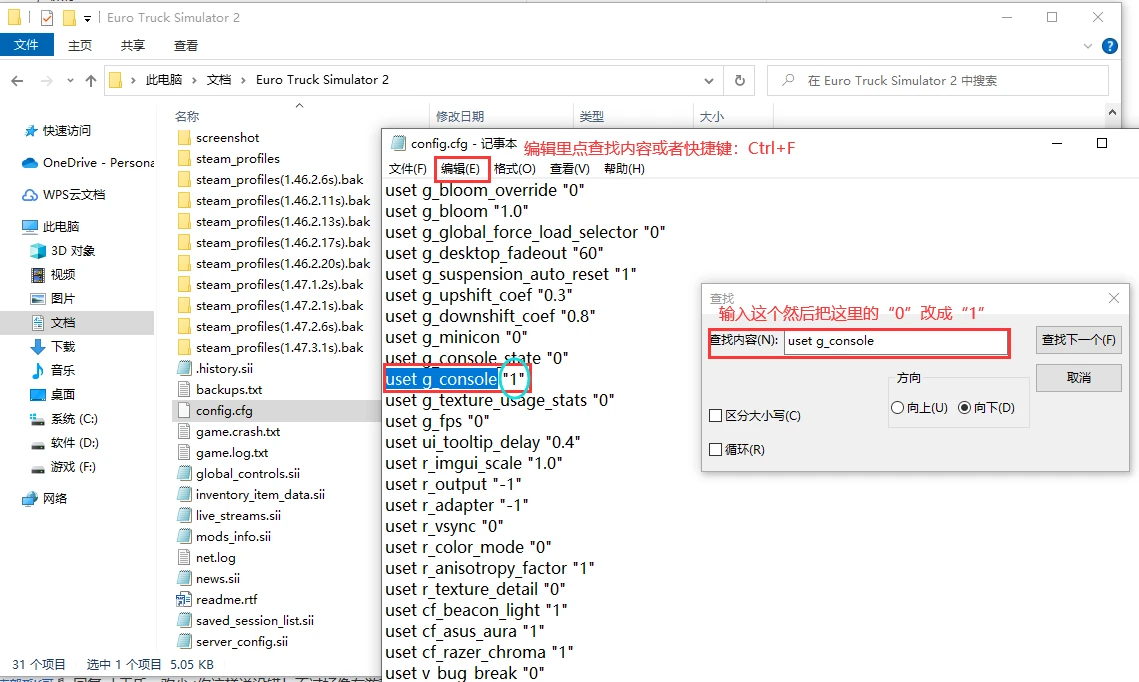
Task: Open 下载 folder in the sidebar
Action: (54, 346)
